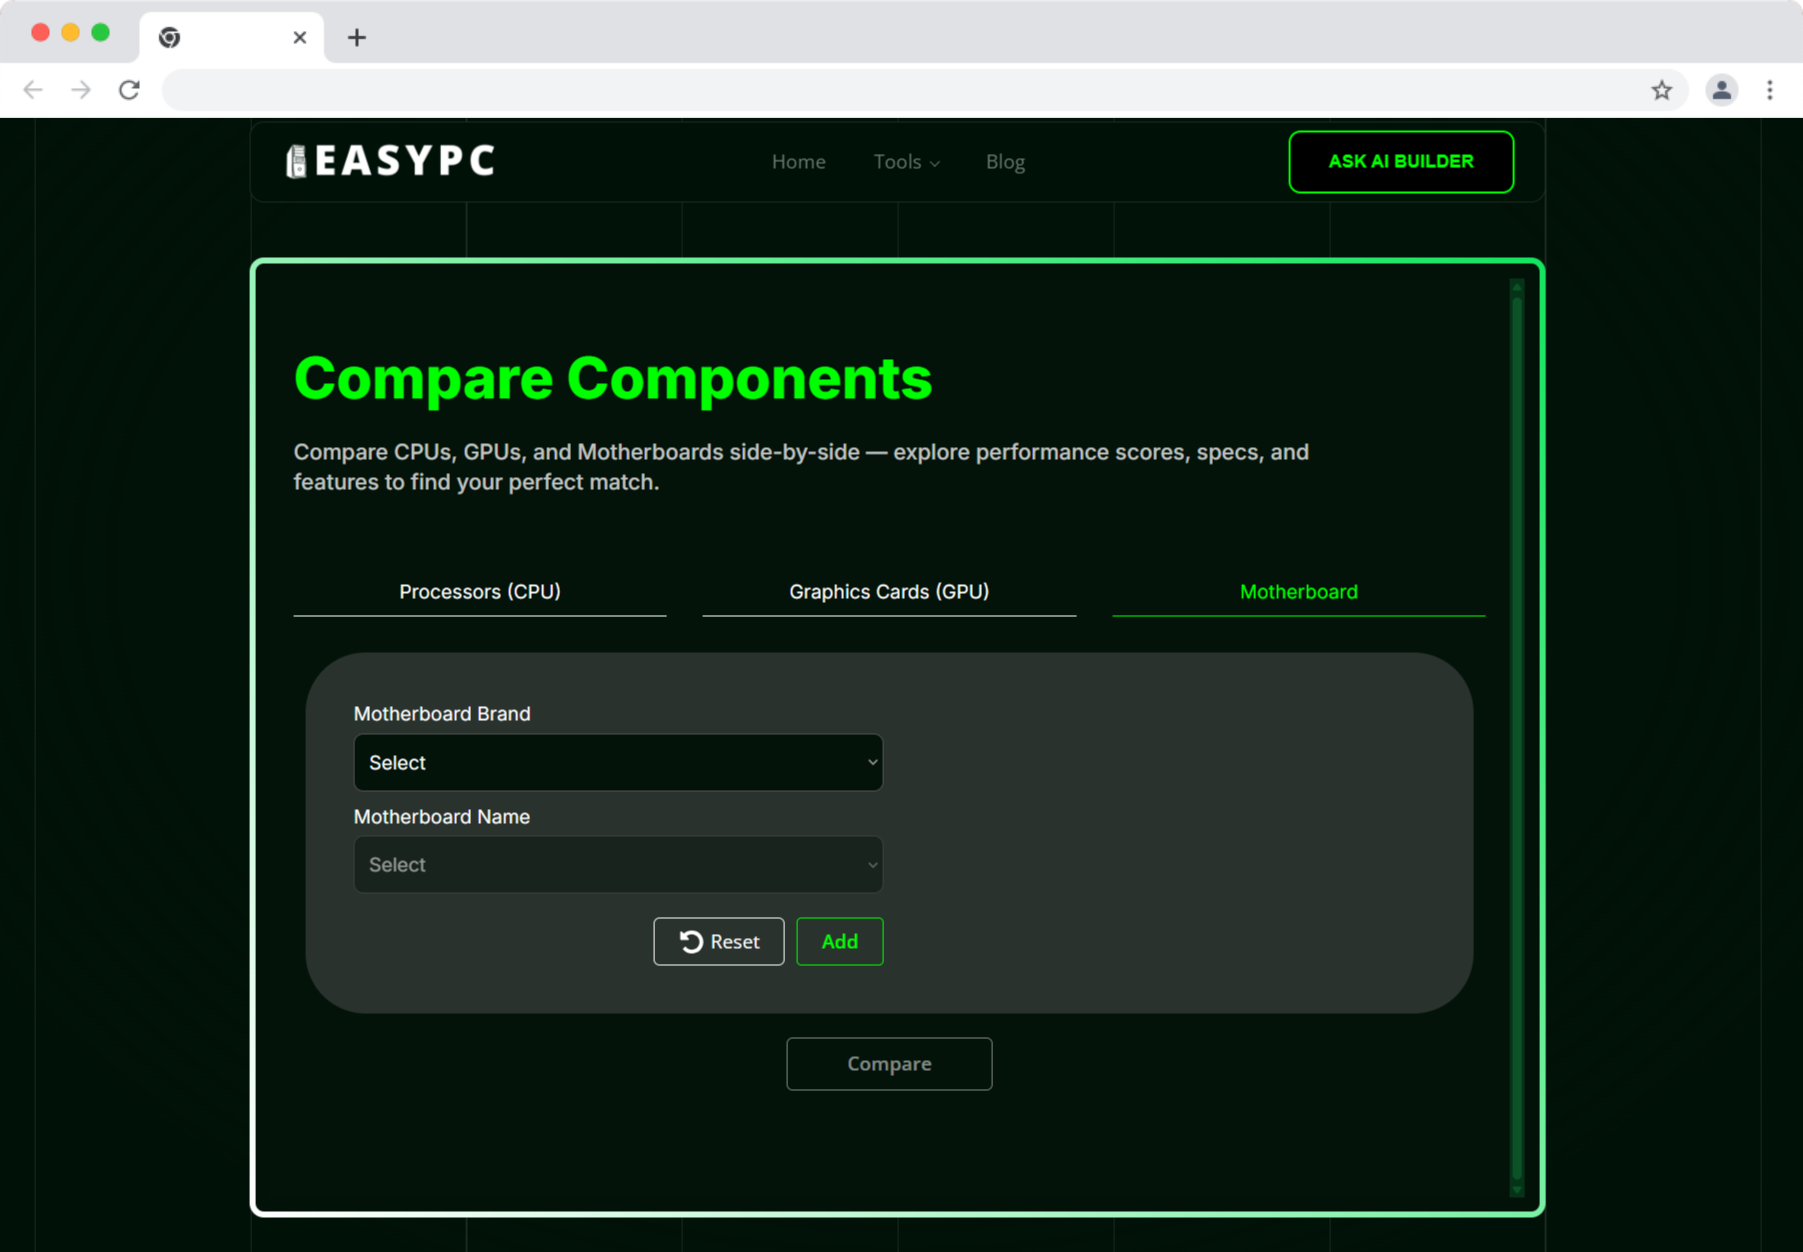The image size is (1803, 1252).
Task: Open the Tools dropdown in the navigation
Action: tap(904, 161)
